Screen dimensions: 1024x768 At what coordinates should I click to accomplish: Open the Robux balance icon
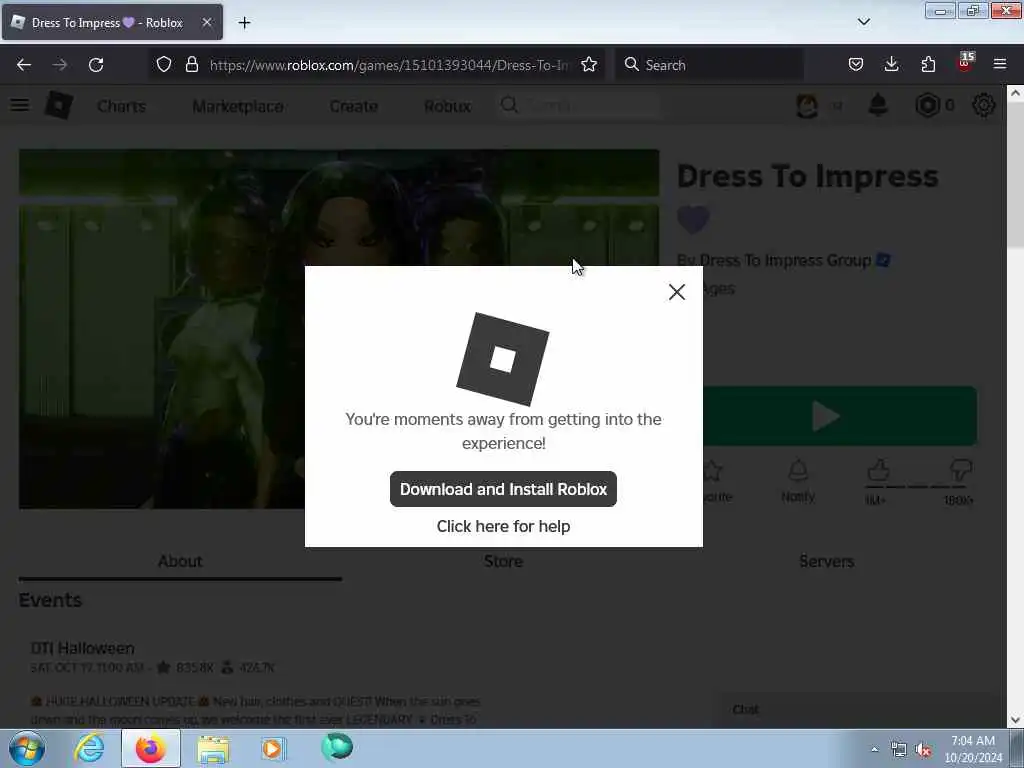click(927, 105)
